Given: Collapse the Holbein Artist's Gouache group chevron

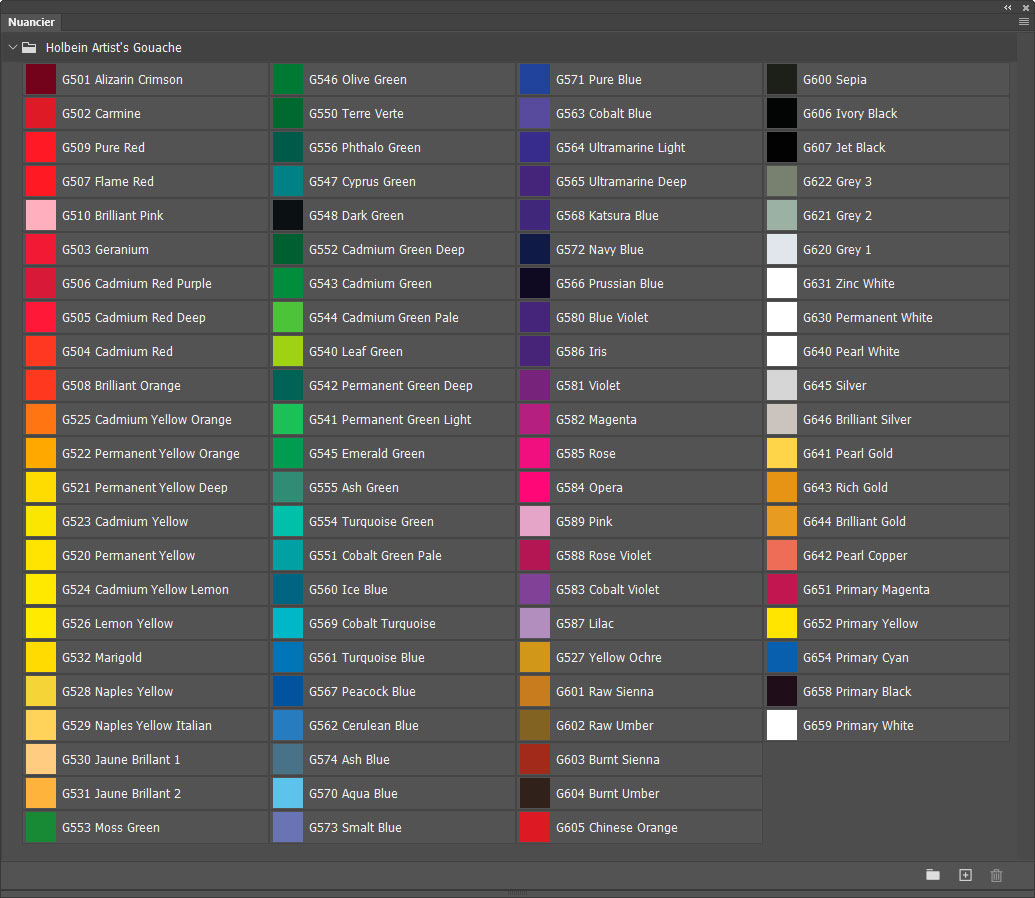Looking at the screenshot, I should (x=13, y=47).
